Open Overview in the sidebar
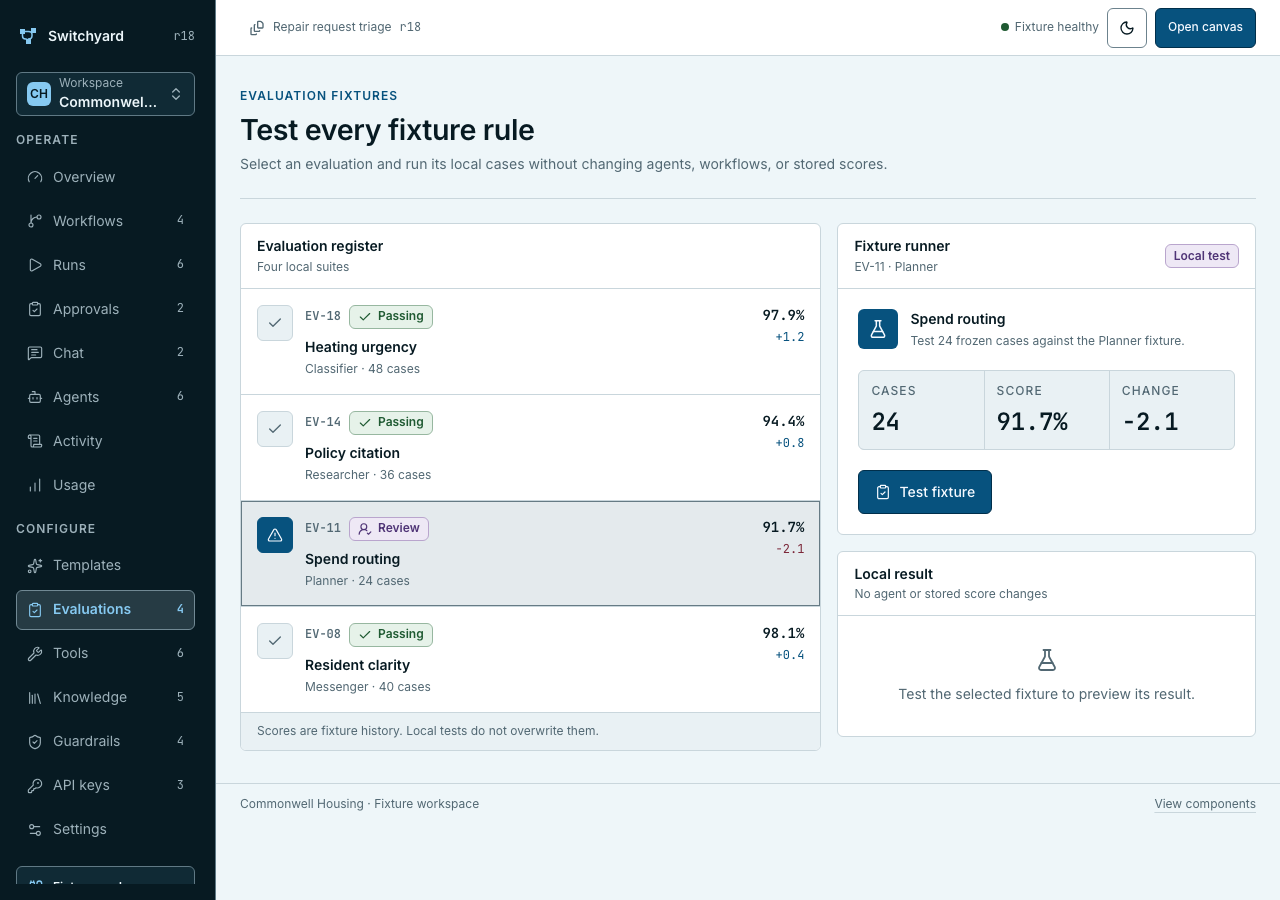Screen dimensions: 1280x900 [105, 177]
